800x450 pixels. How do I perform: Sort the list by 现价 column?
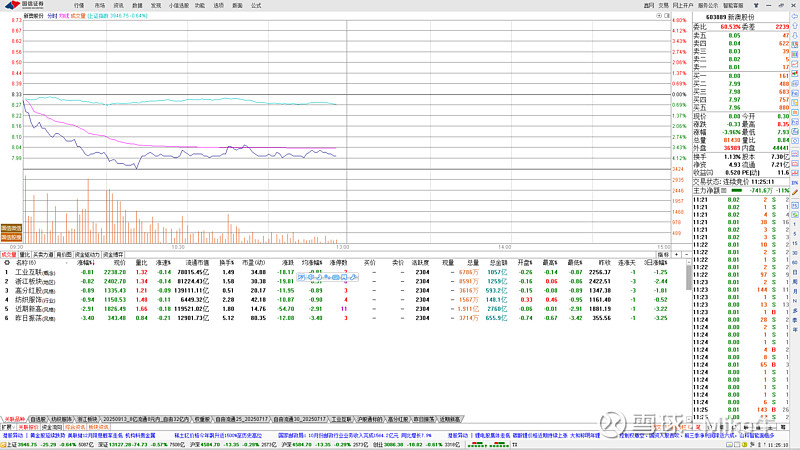coord(120,262)
